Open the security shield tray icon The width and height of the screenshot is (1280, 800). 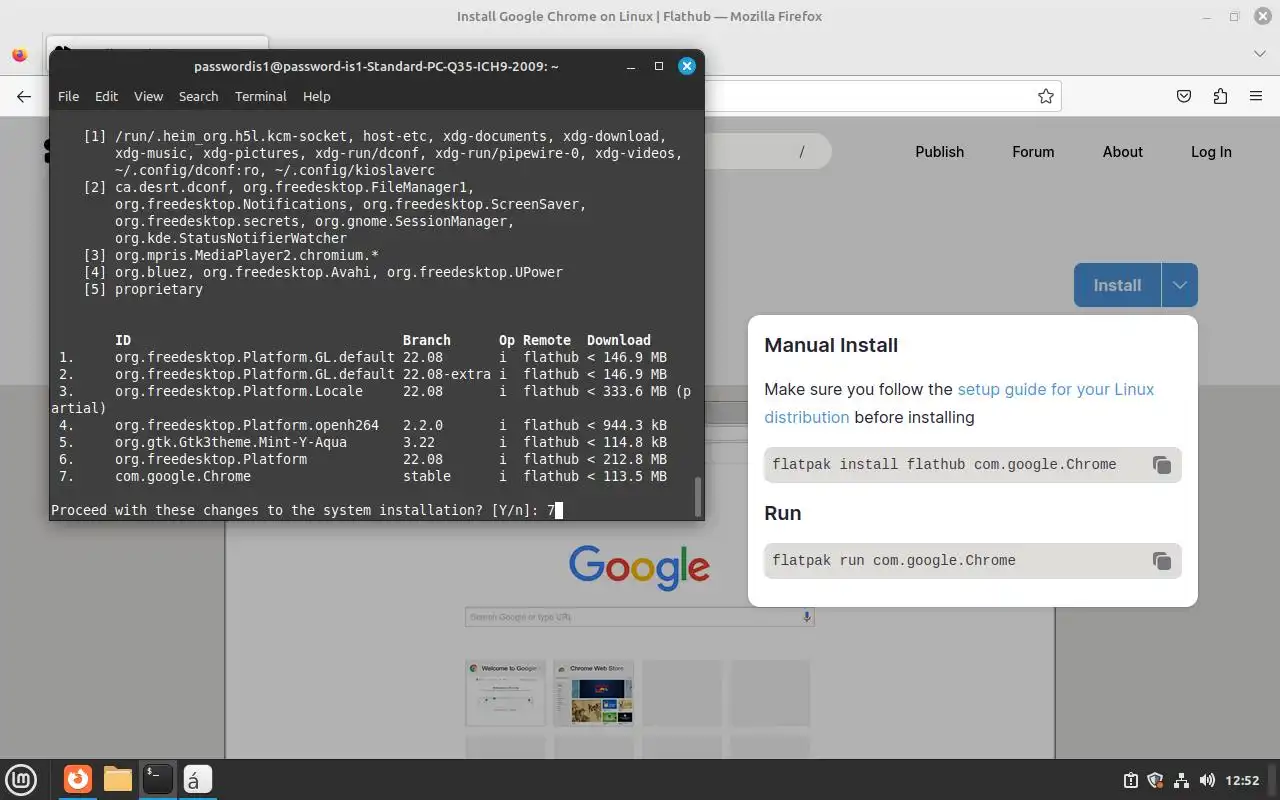[1155, 780]
